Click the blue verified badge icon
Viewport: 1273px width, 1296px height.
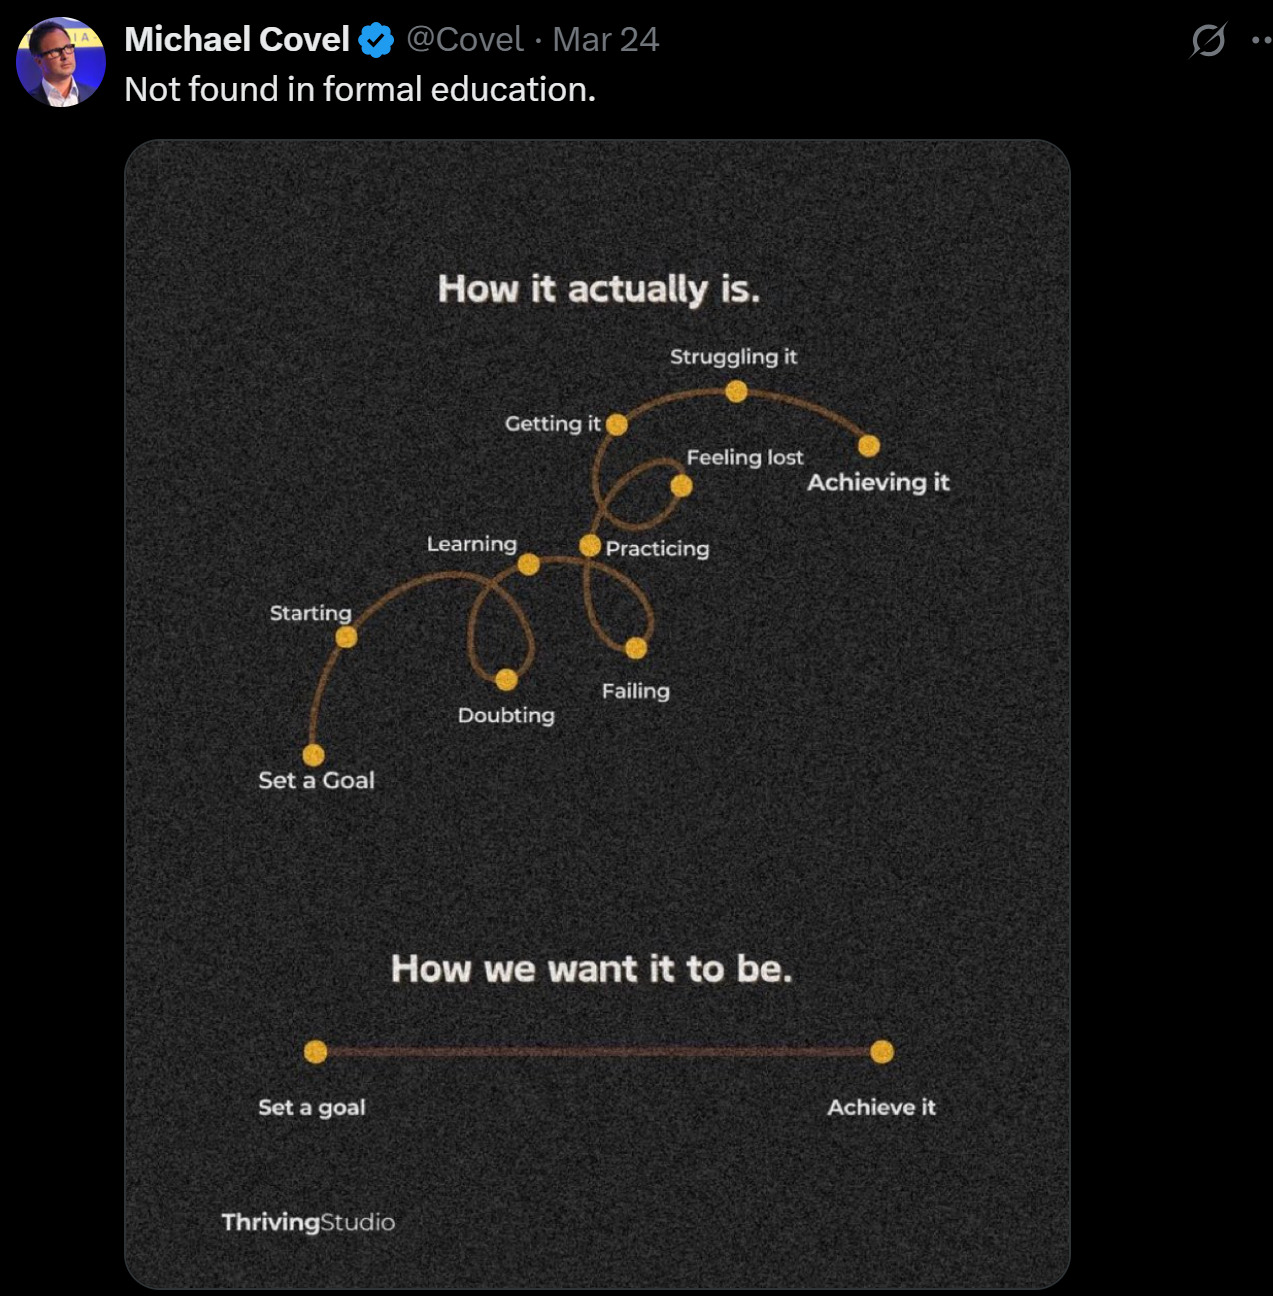377,40
